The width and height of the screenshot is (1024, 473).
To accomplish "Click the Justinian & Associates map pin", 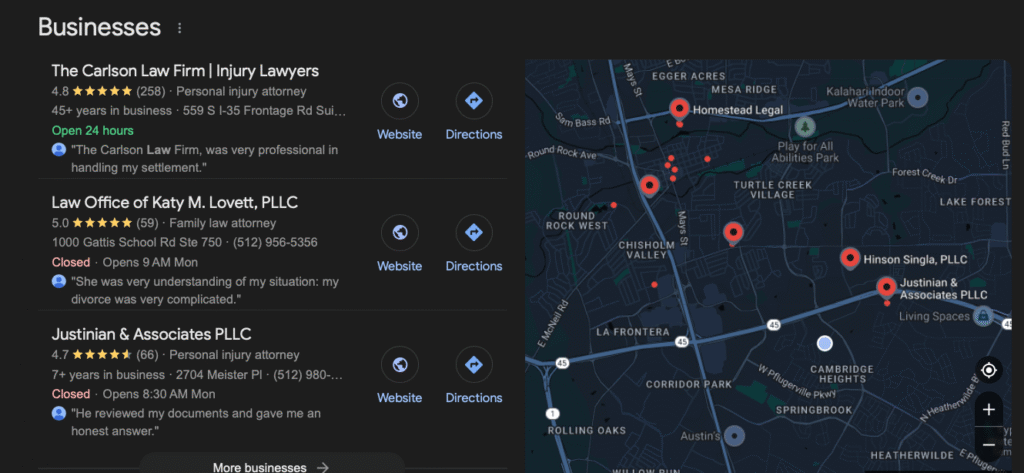I will coord(886,288).
